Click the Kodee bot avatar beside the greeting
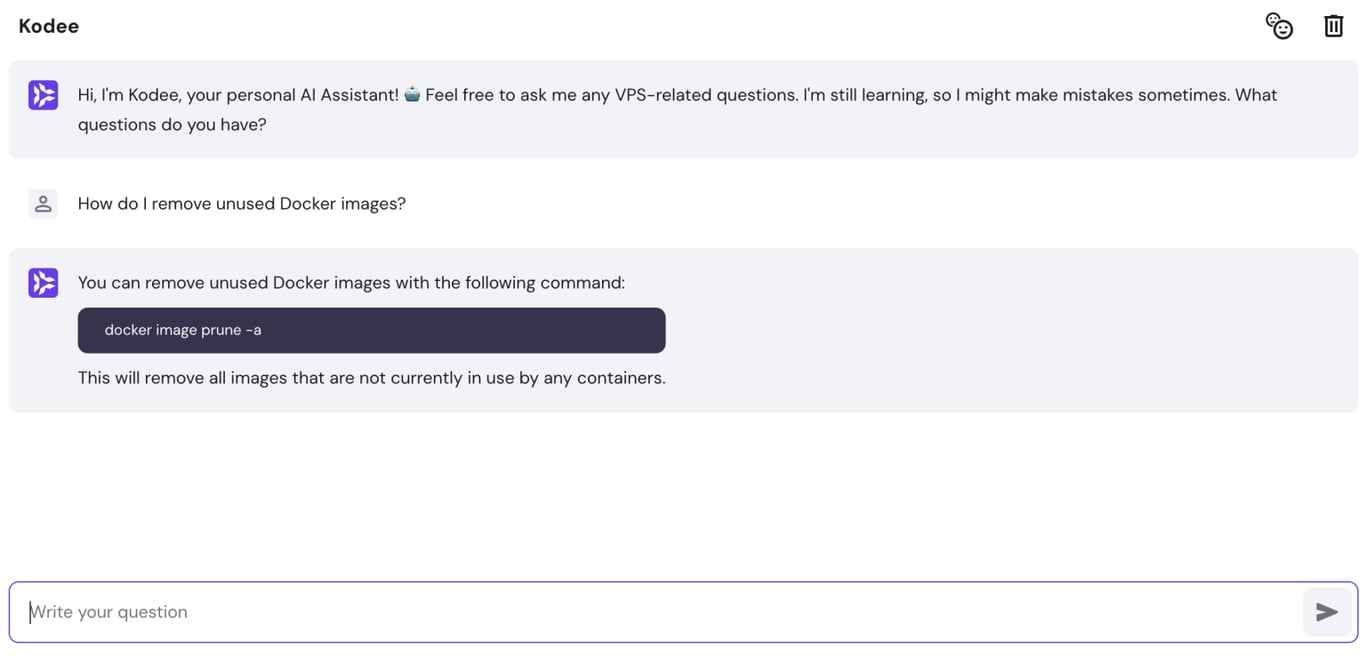1366x656 pixels. (43, 94)
